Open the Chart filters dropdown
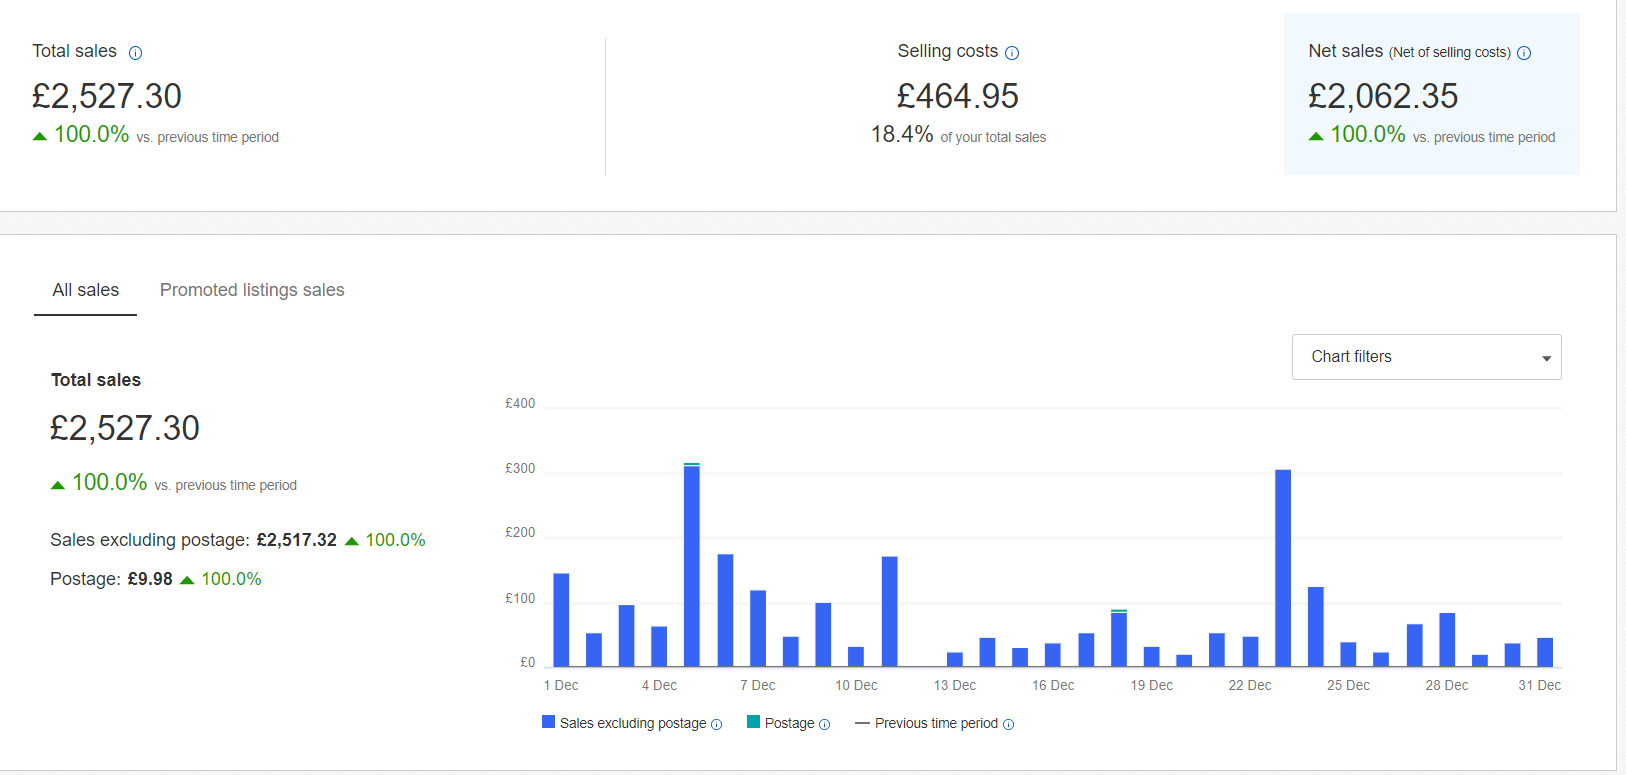1626x775 pixels. pyautogui.click(x=1426, y=357)
